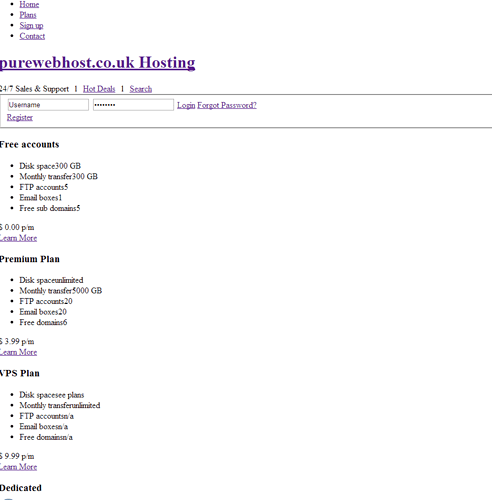
Task: Open the Sign up link
Action: click(x=31, y=25)
